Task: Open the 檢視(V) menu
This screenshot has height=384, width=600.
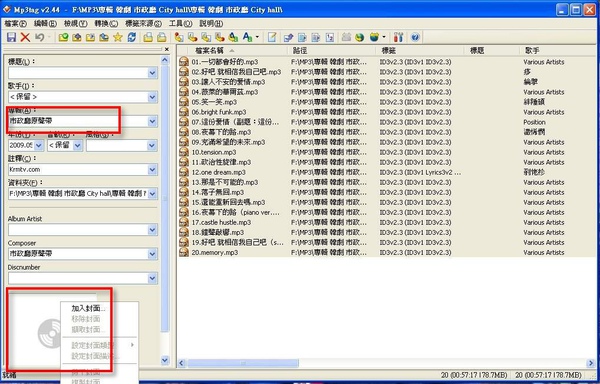Action: (75, 24)
